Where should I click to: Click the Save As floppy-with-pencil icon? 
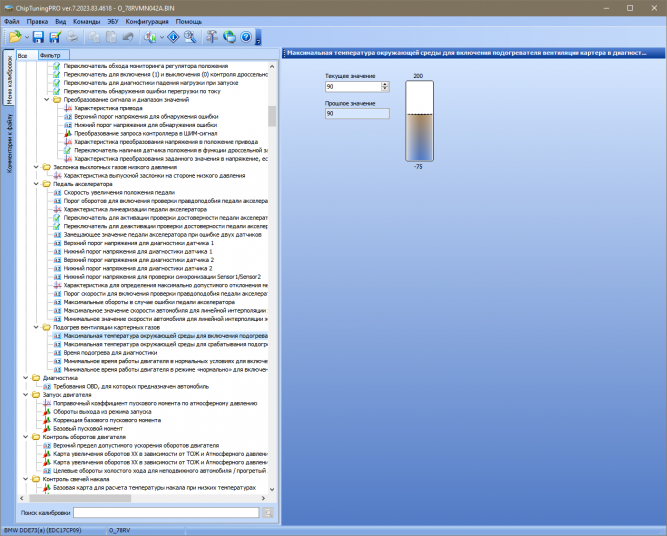tap(55, 37)
